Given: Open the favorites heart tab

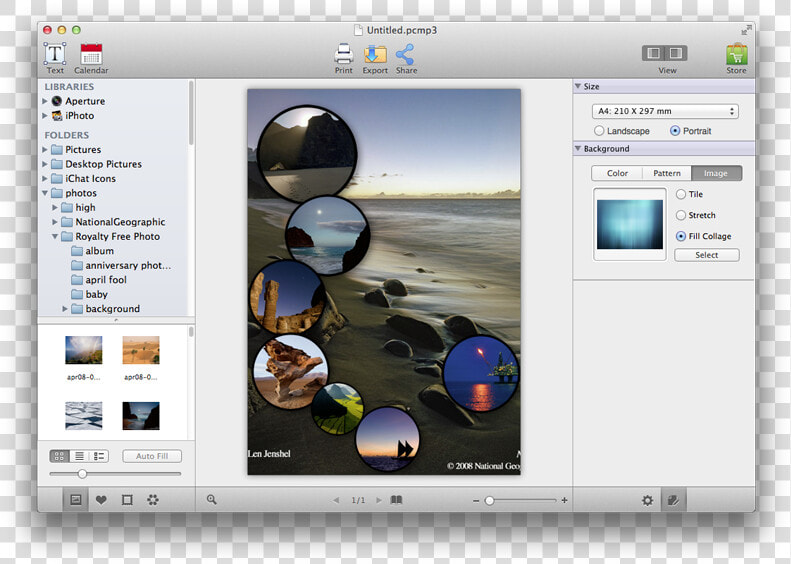Looking at the screenshot, I should pyautogui.click(x=101, y=500).
